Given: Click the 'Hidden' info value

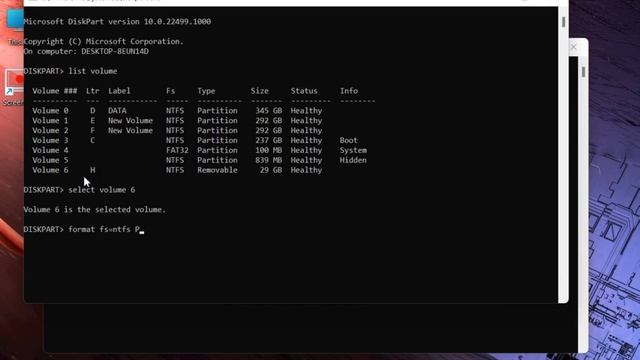Looking at the screenshot, I should tap(353, 160).
